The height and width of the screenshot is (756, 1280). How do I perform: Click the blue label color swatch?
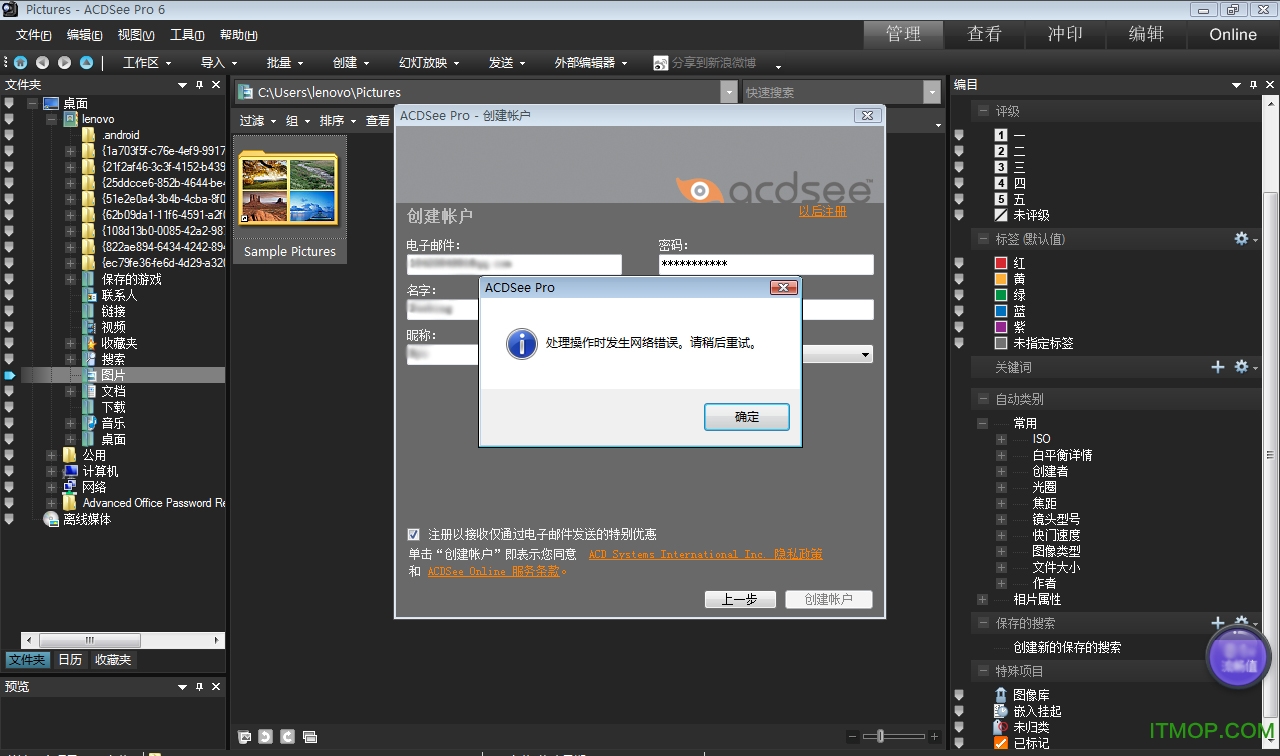coord(1001,311)
